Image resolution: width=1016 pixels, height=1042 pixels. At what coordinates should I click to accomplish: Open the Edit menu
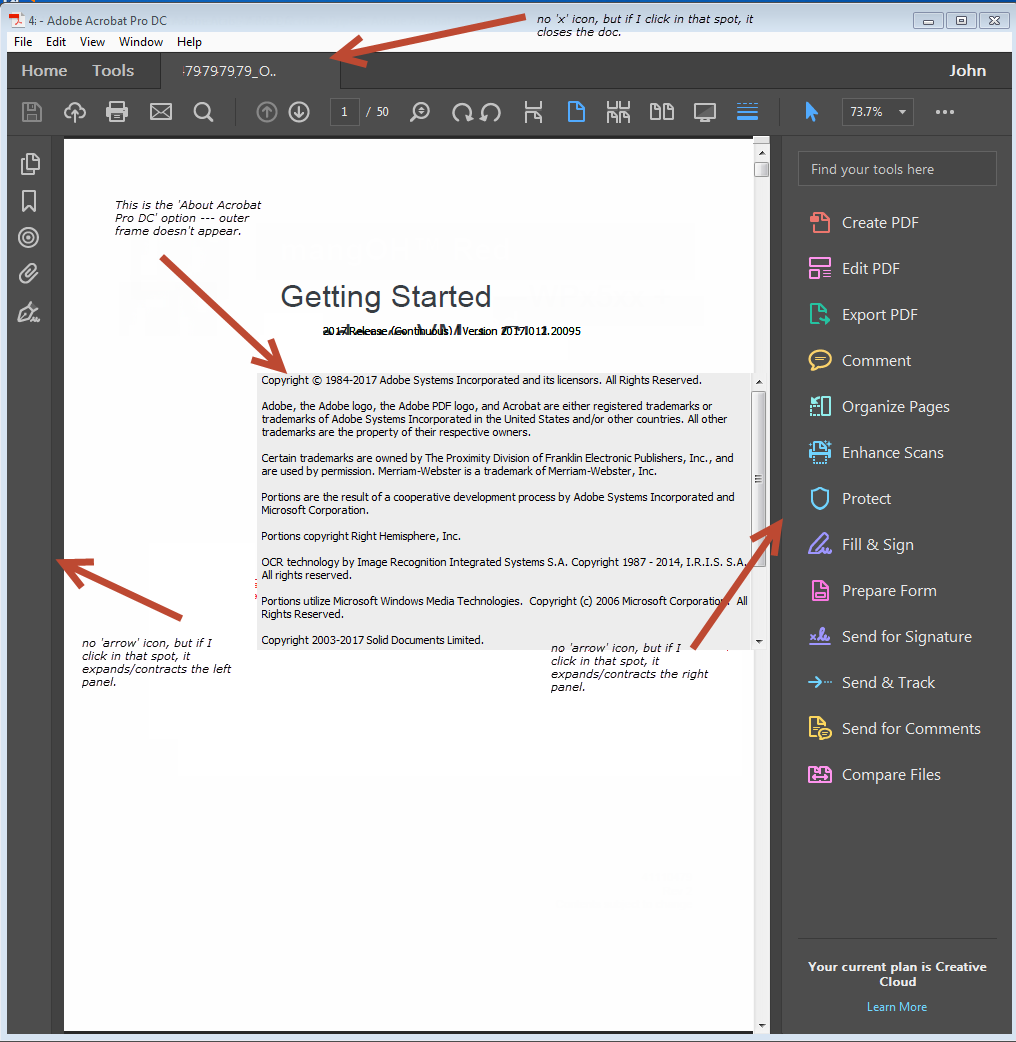coord(56,42)
